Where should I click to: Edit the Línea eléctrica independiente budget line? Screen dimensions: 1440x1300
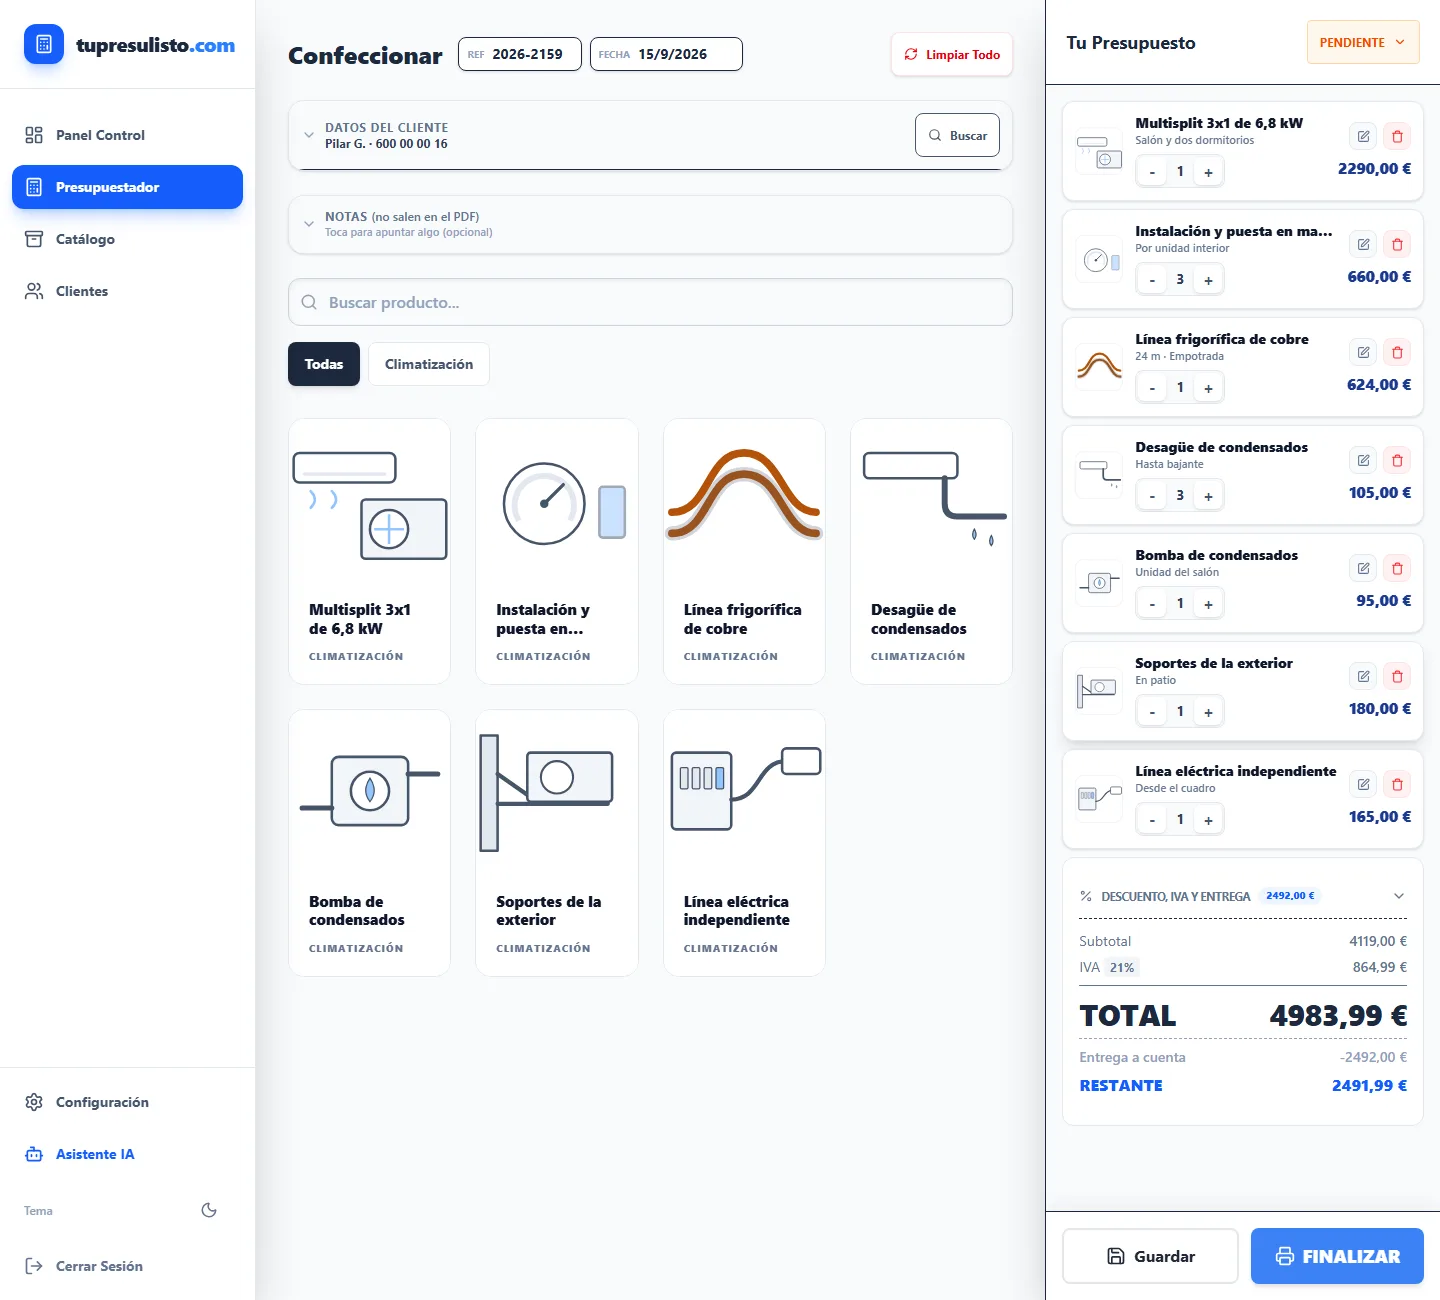pos(1363,784)
